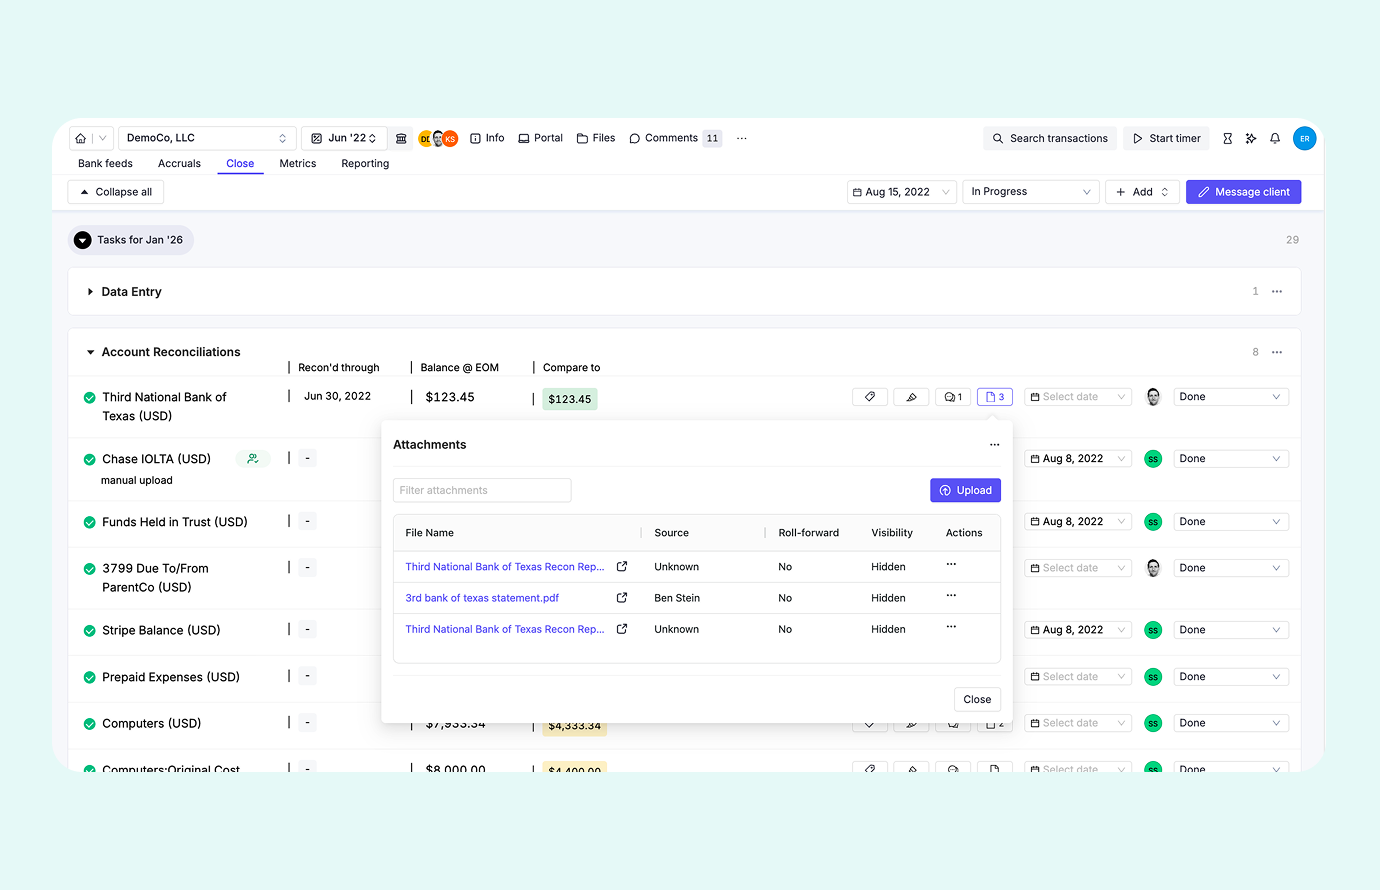
Task: Toggle green checkmark for Chase IOLTA task
Action: pyautogui.click(x=90, y=460)
